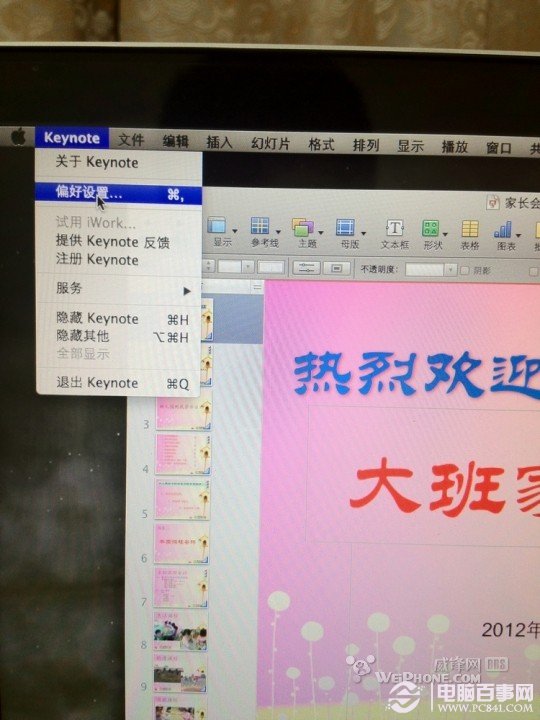This screenshot has width=540, height=720.
Task: Open the 文件 (File) menu
Action: pyautogui.click(x=131, y=140)
